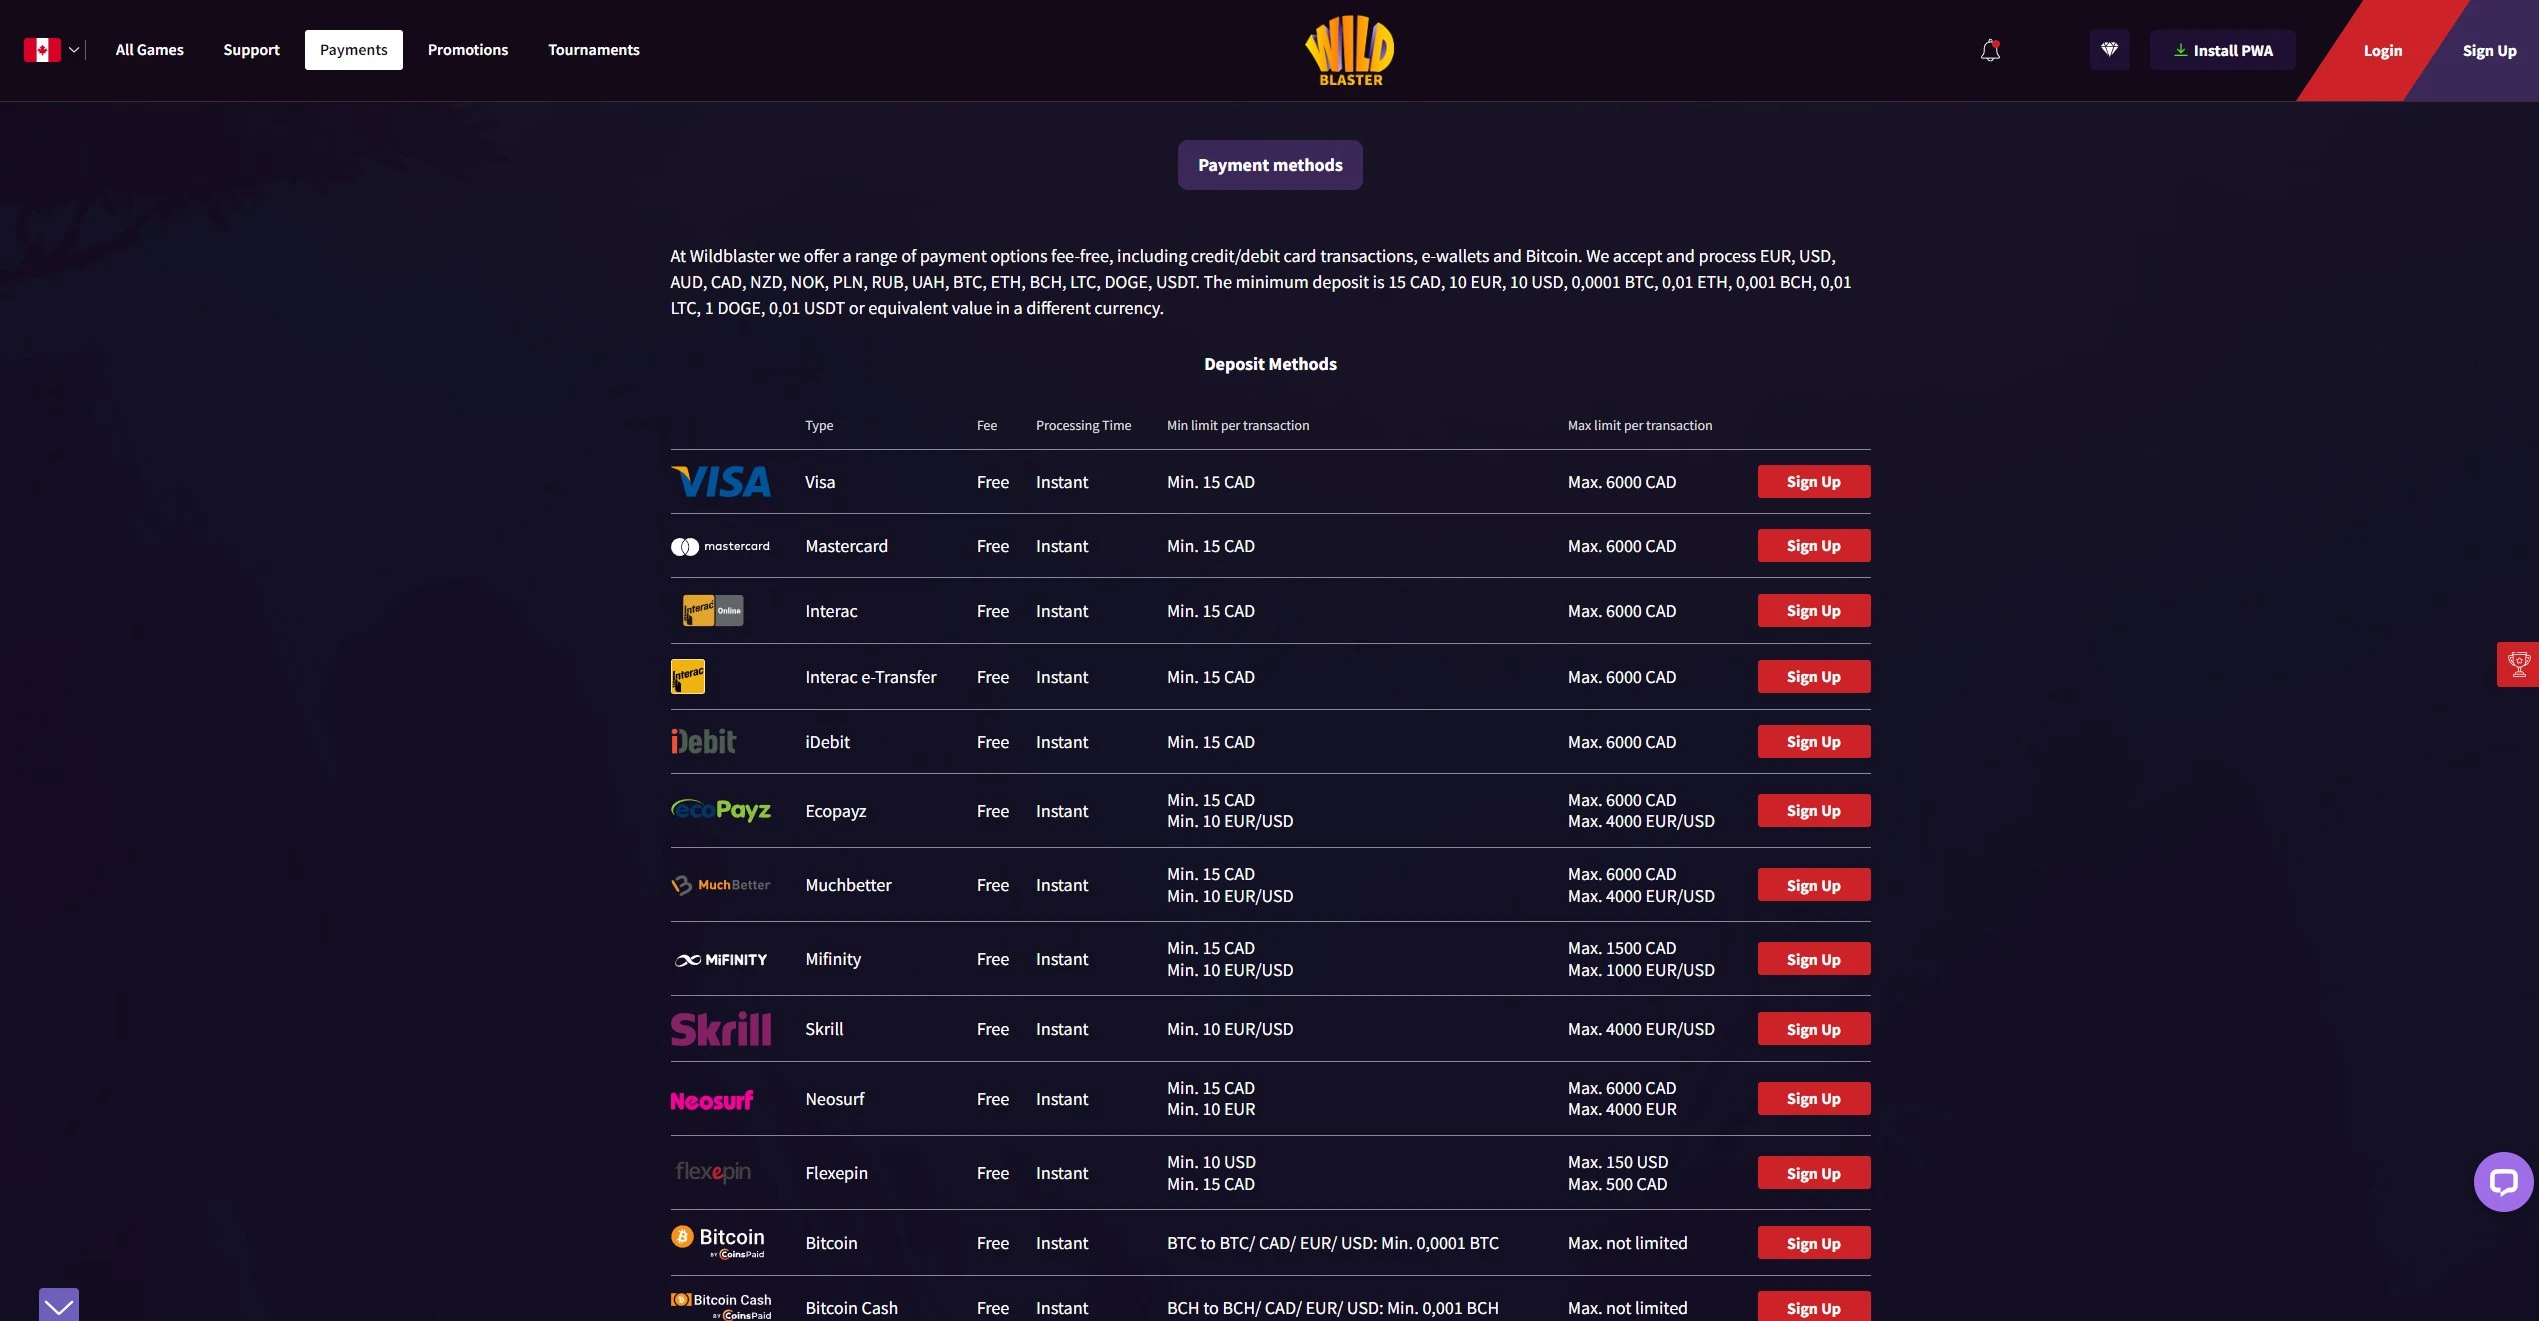
Task: Expand the purple chevron at bottom left
Action: coord(59,1304)
